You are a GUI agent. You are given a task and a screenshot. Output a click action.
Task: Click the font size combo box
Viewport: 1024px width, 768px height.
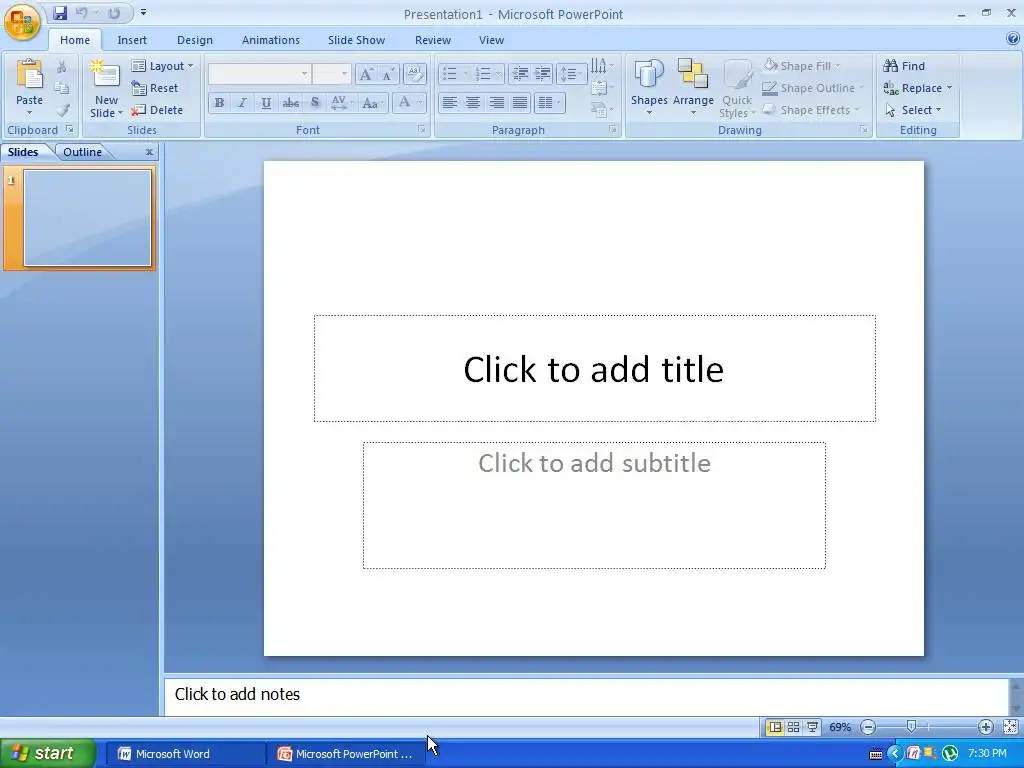tap(332, 74)
